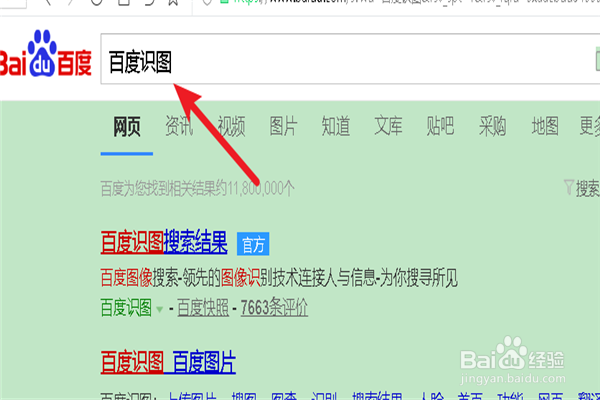The width and height of the screenshot is (600, 400).
Task: Open the 百度快照 cached link
Action: click(x=203, y=308)
